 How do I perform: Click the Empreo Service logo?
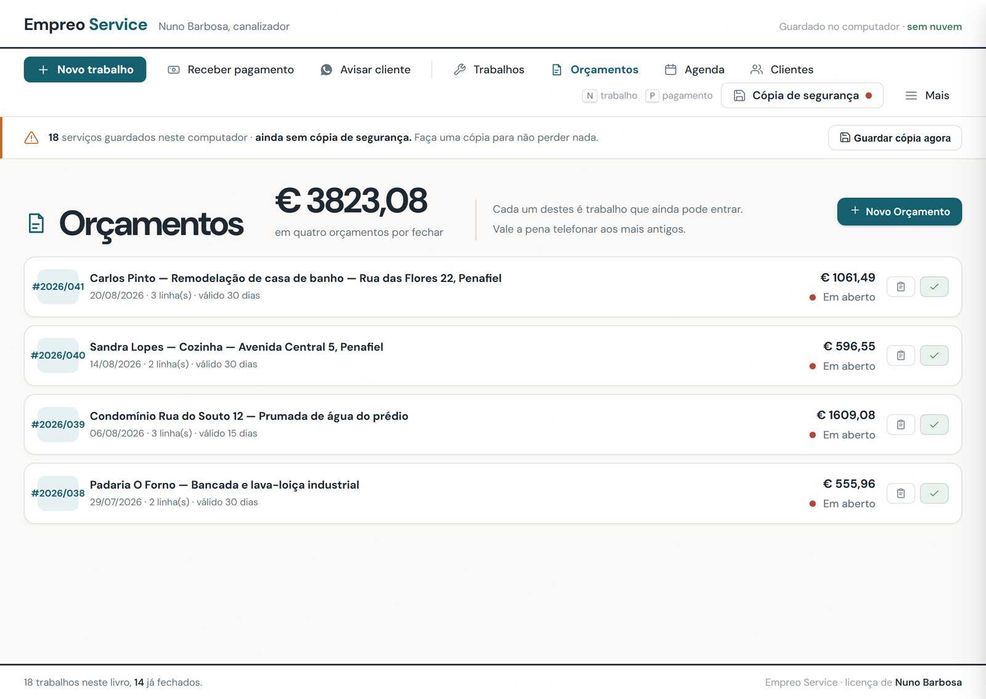click(86, 25)
